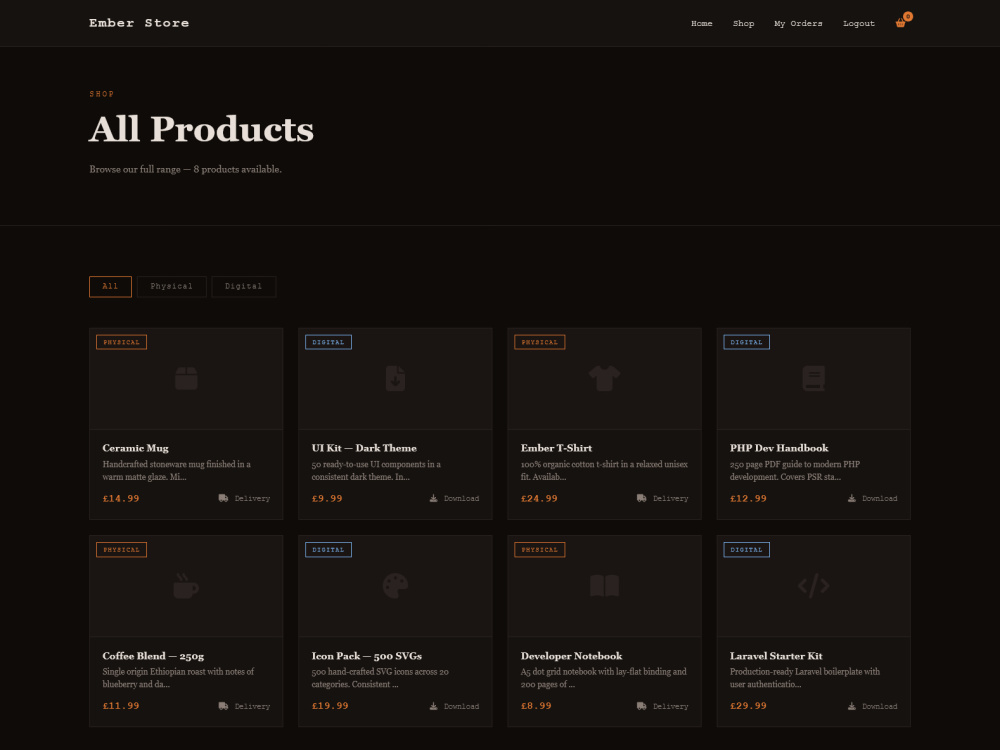Click the £24.99 price on Ember T-Shirt

pos(540,499)
